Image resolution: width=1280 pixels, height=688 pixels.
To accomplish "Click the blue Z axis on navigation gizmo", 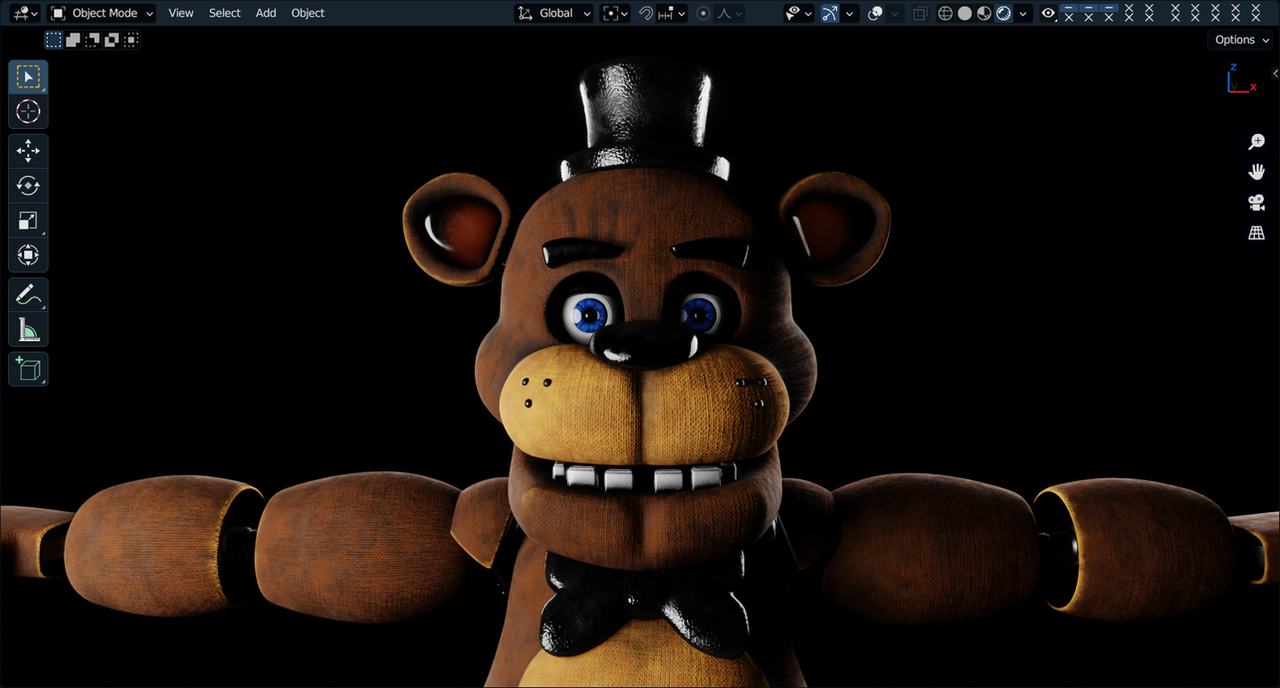I will pos(1233,67).
